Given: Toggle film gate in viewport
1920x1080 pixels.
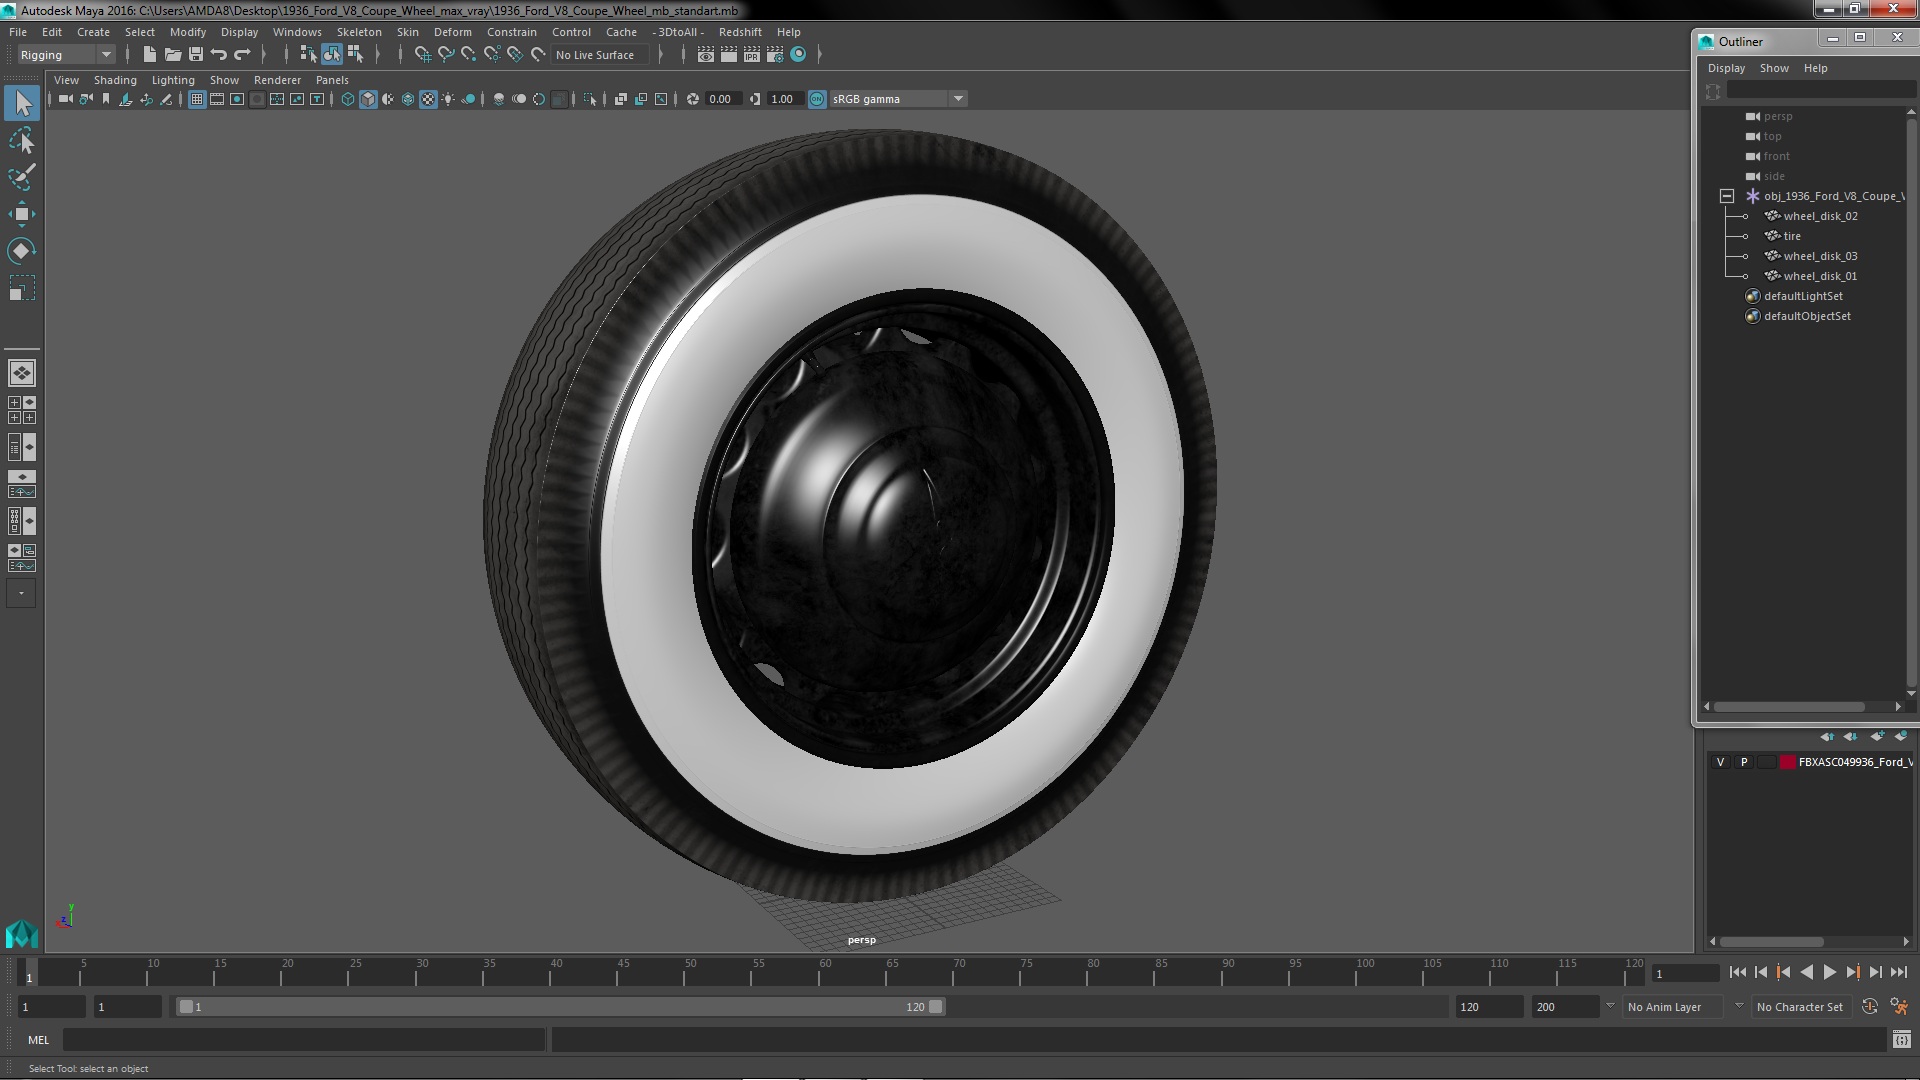Looking at the screenshot, I should tap(217, 99).
